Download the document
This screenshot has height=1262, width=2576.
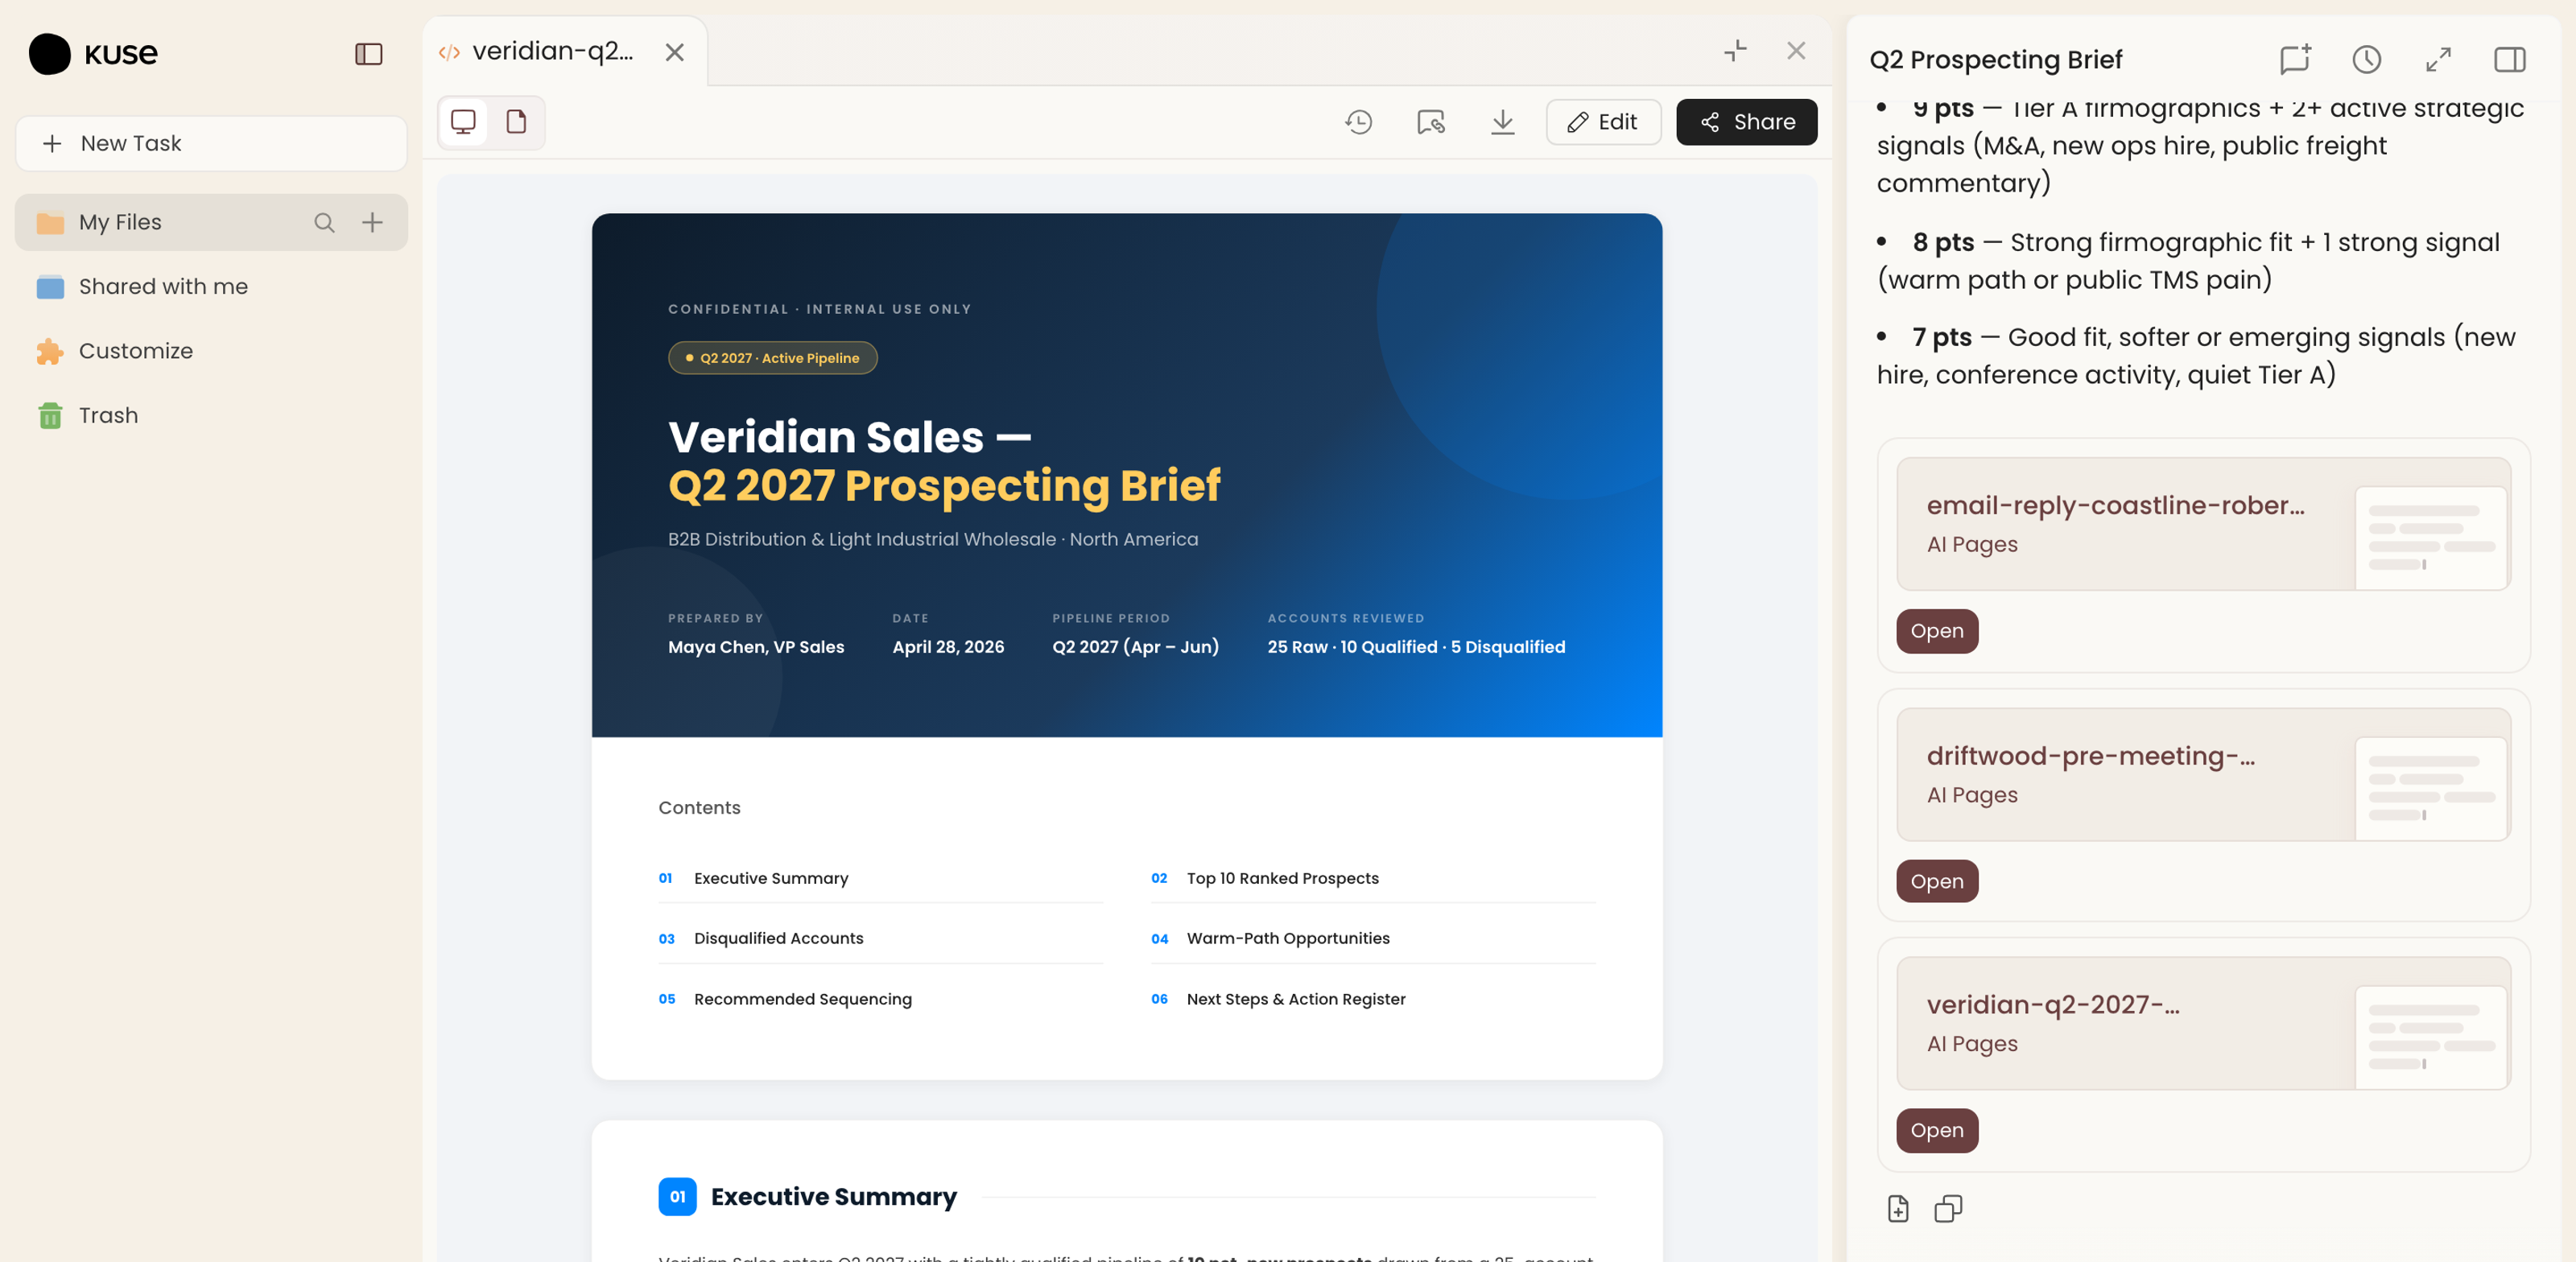pyautogui.click(x=1502, y=122)
